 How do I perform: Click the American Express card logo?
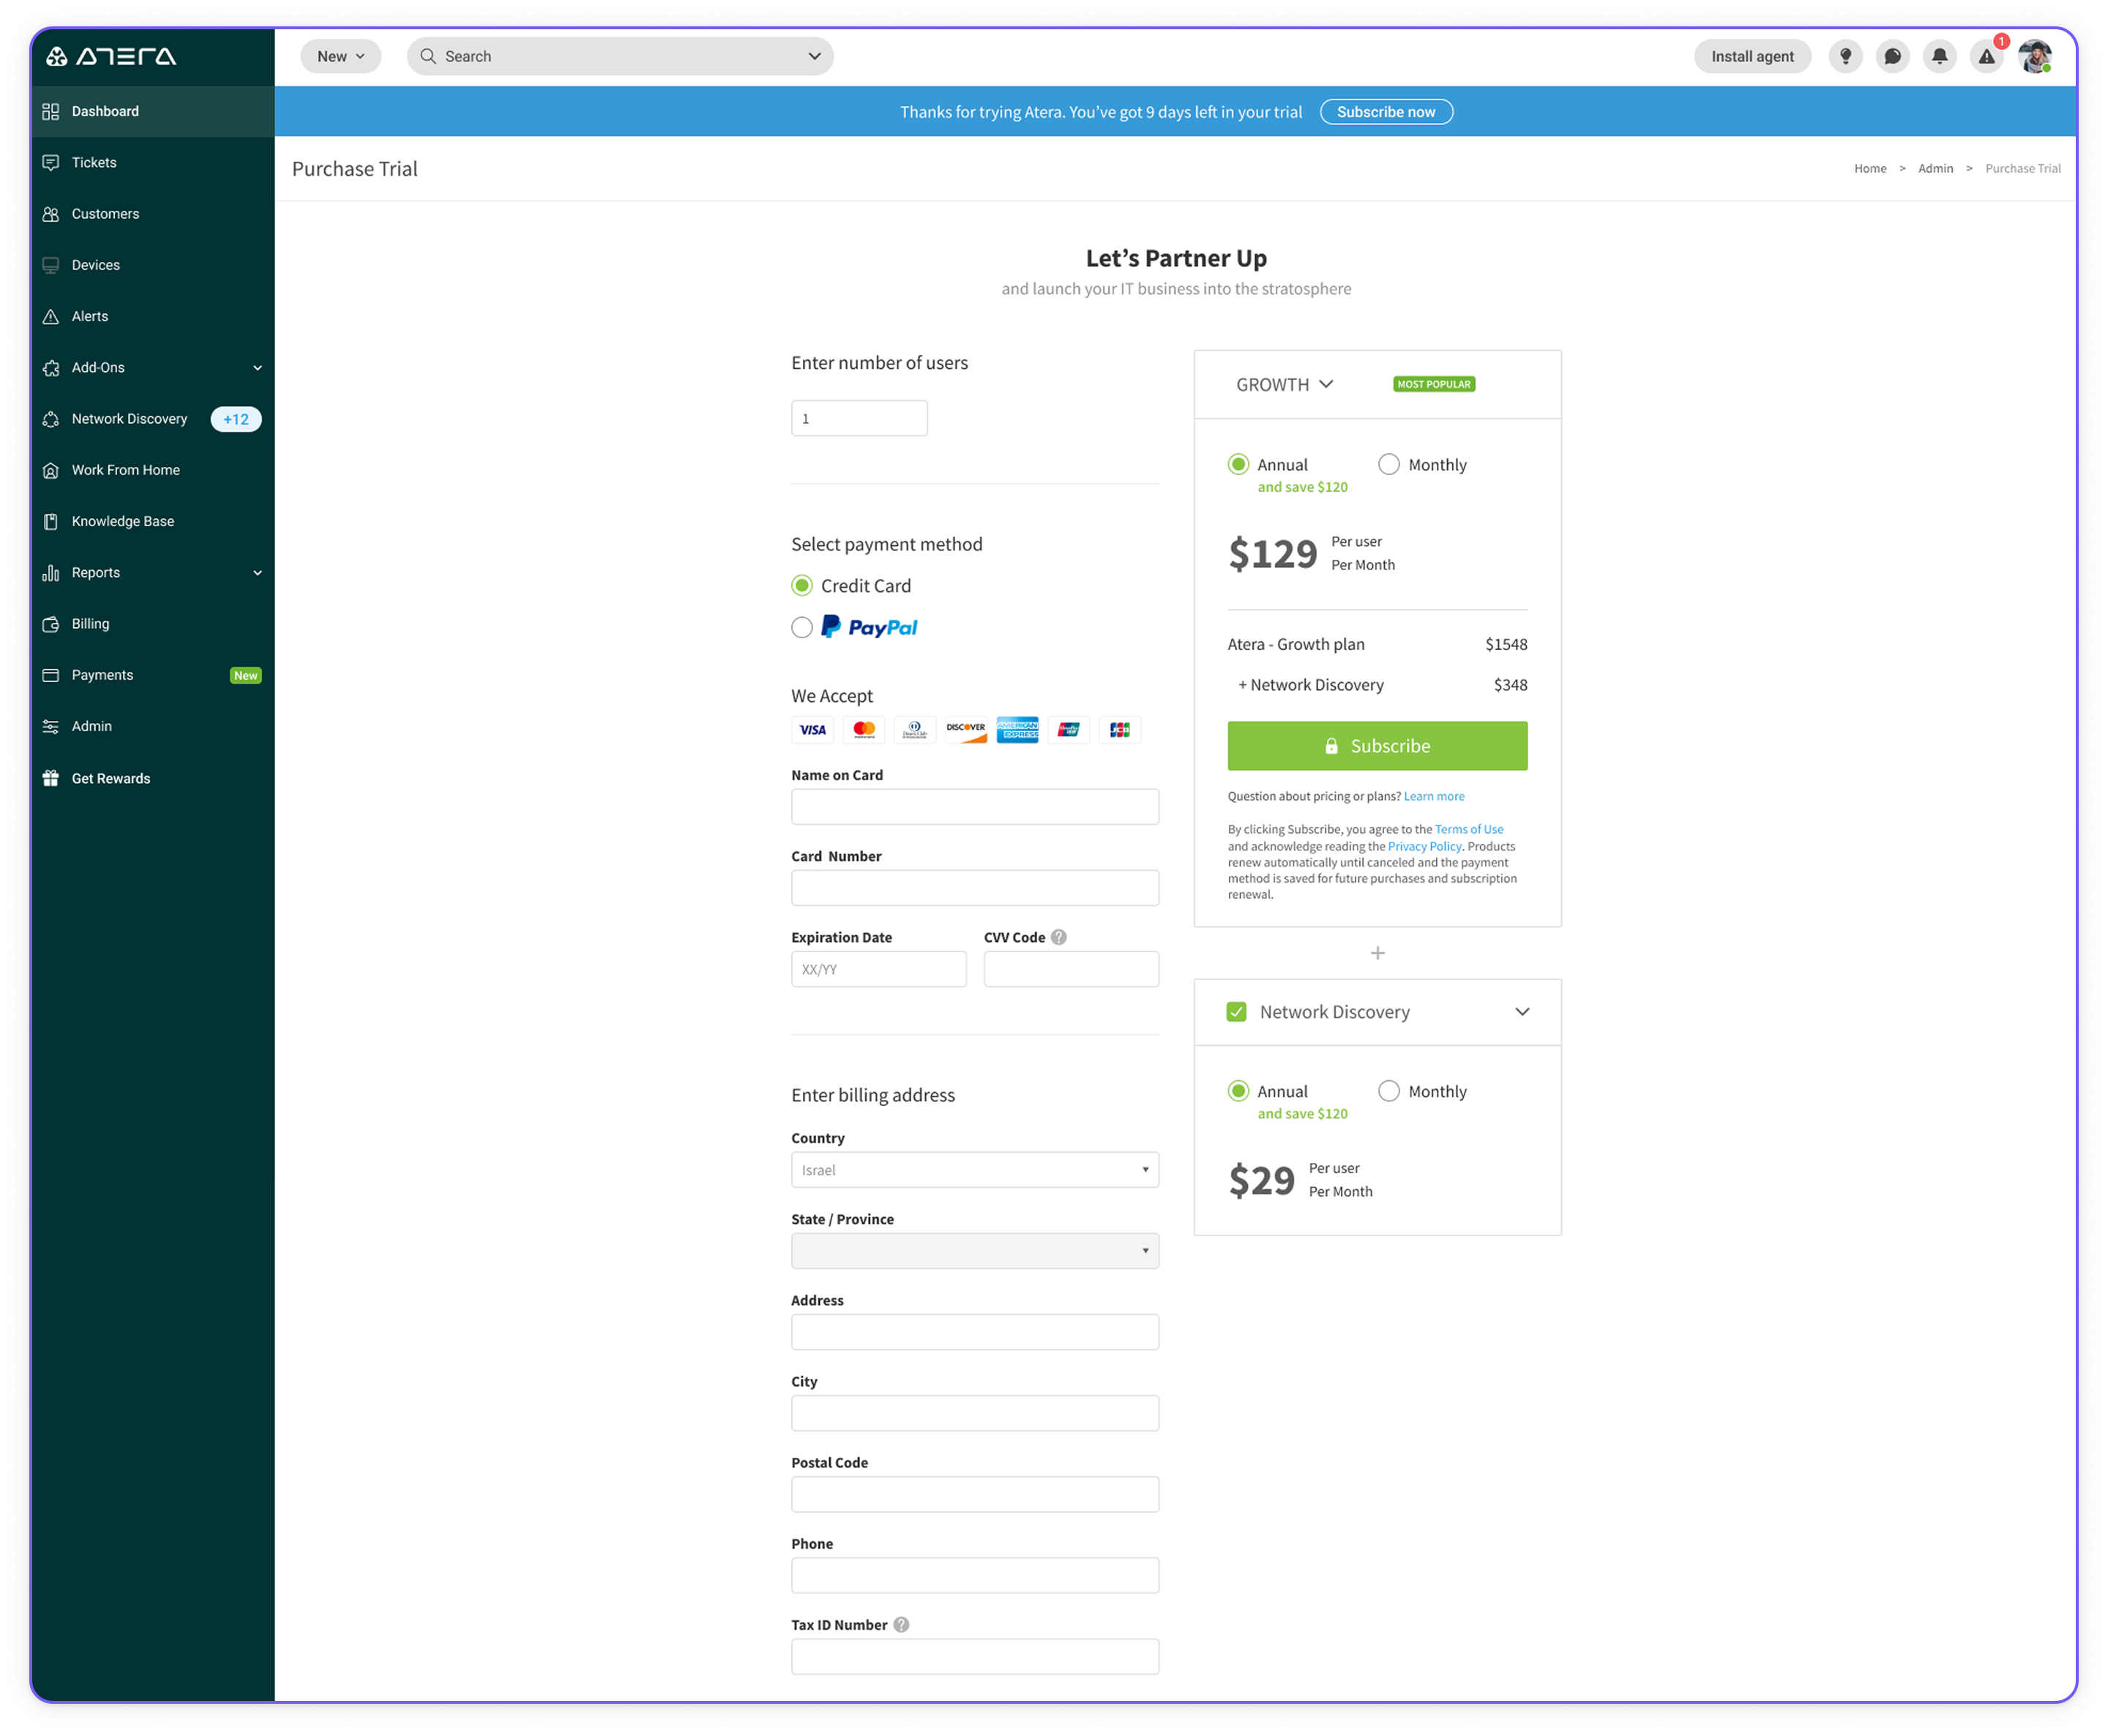tap(1017, 729)
